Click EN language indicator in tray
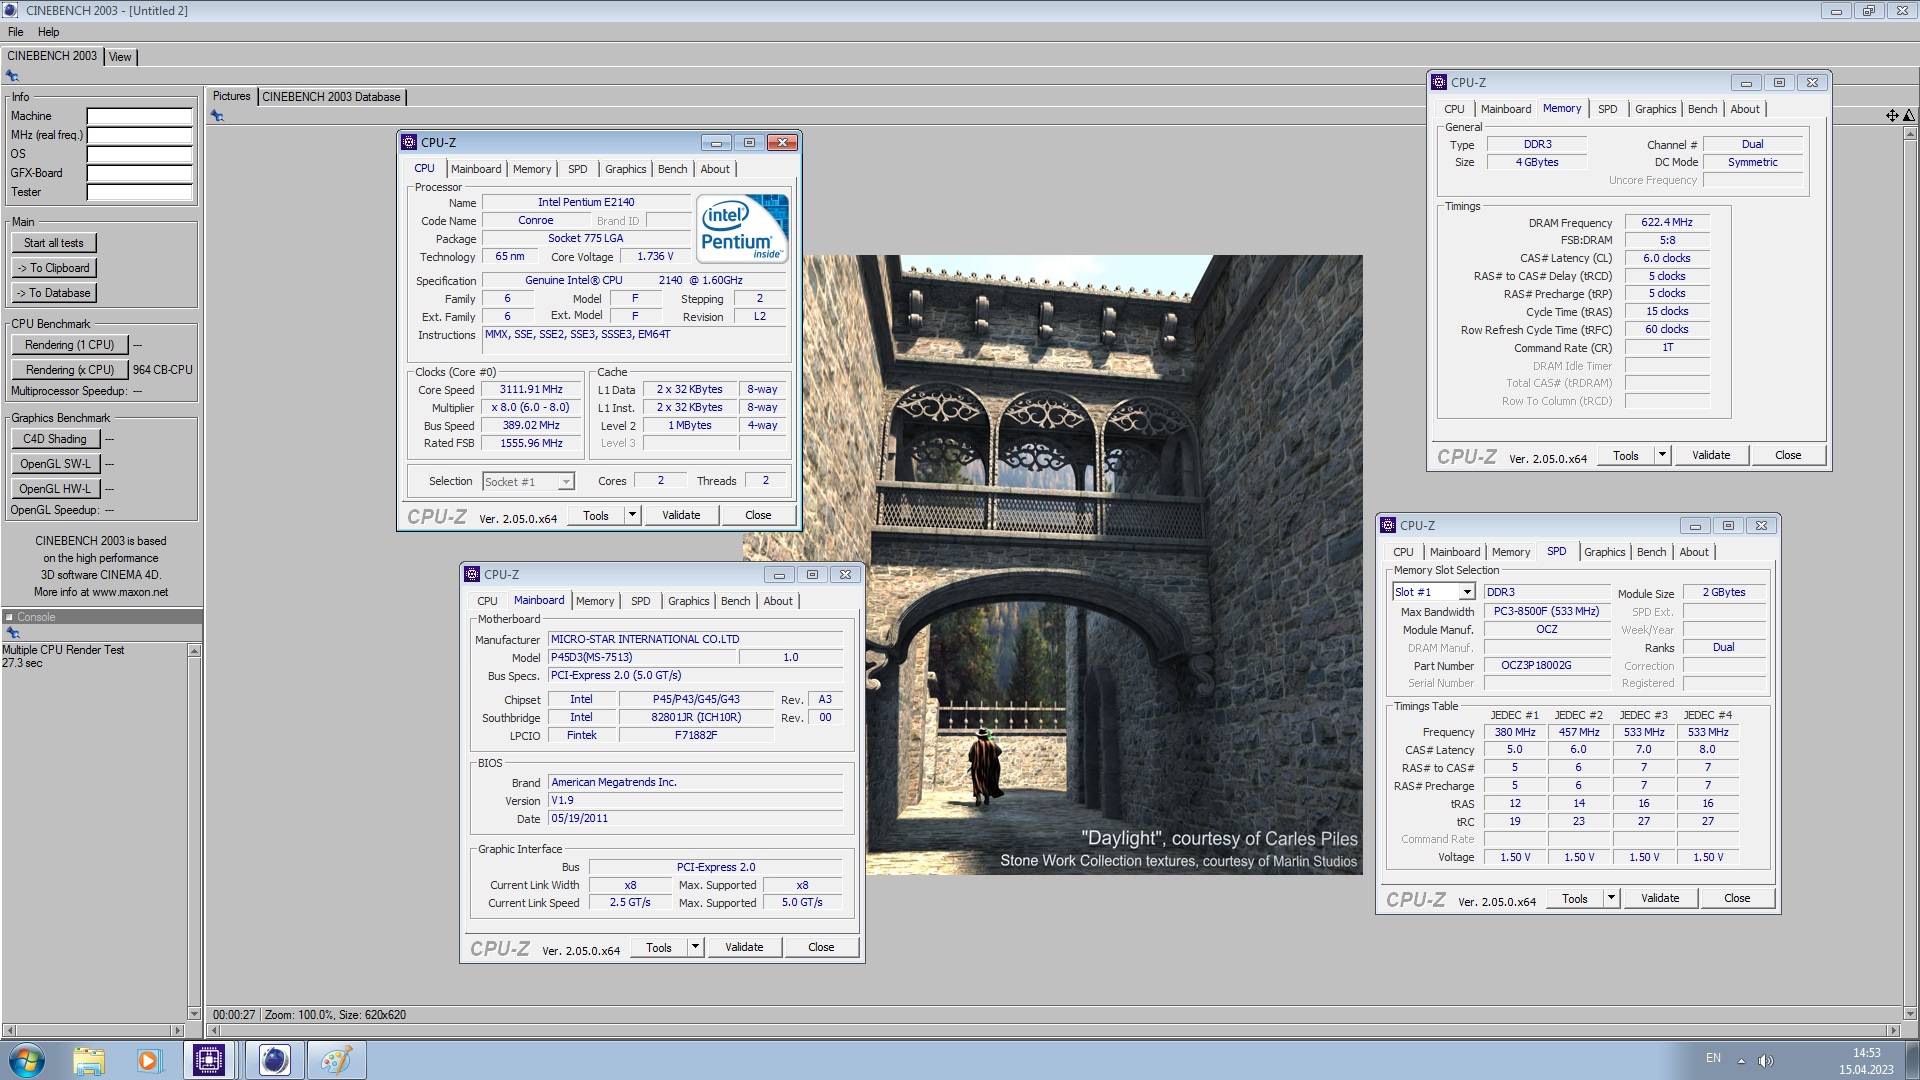The image size is (1920, 1080). [x=1713, y=1058]
